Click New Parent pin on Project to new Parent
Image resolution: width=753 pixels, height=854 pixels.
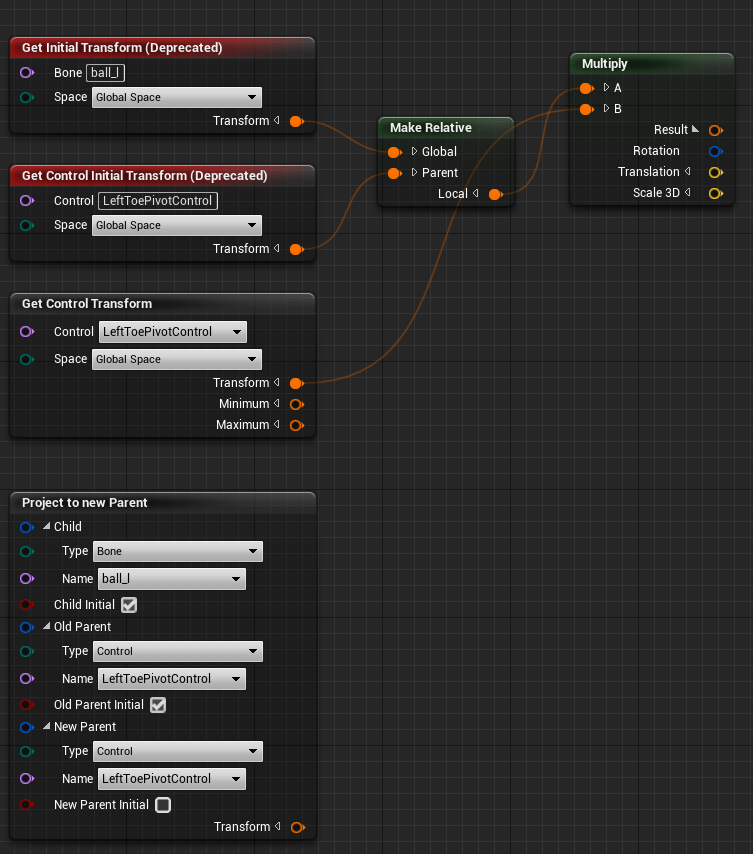(27, 727)
